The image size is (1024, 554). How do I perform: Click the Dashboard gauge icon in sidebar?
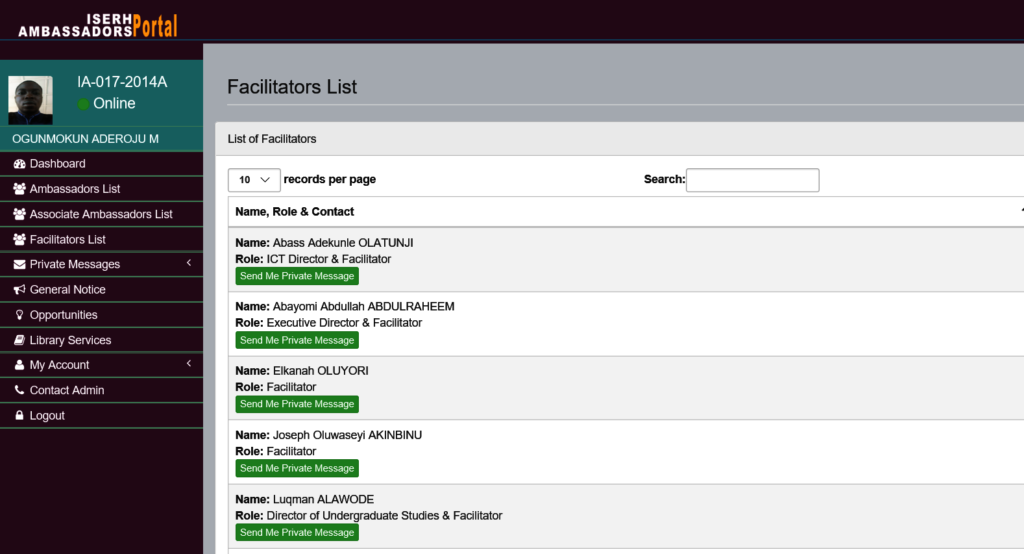pyautogui.click(x=19, y=164)
